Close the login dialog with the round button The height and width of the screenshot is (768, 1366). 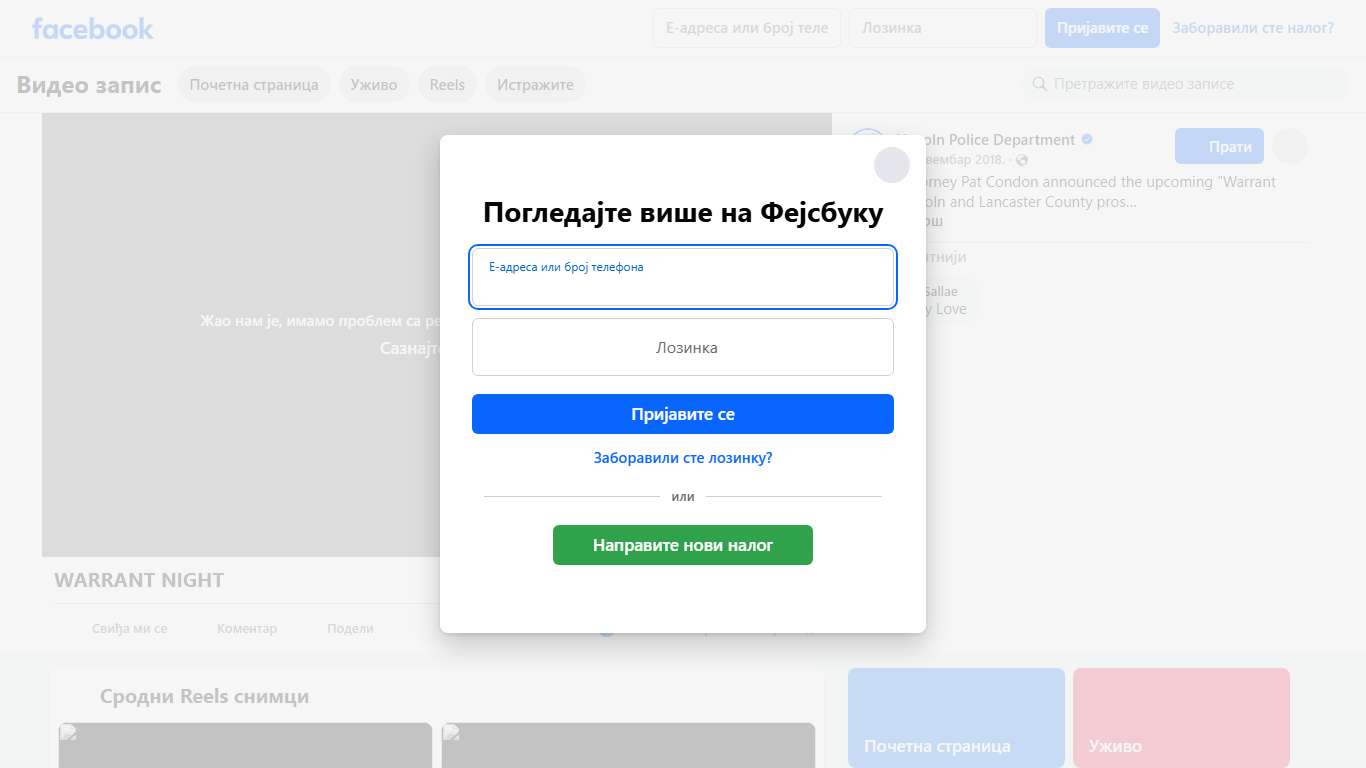[x=891, y=165]
